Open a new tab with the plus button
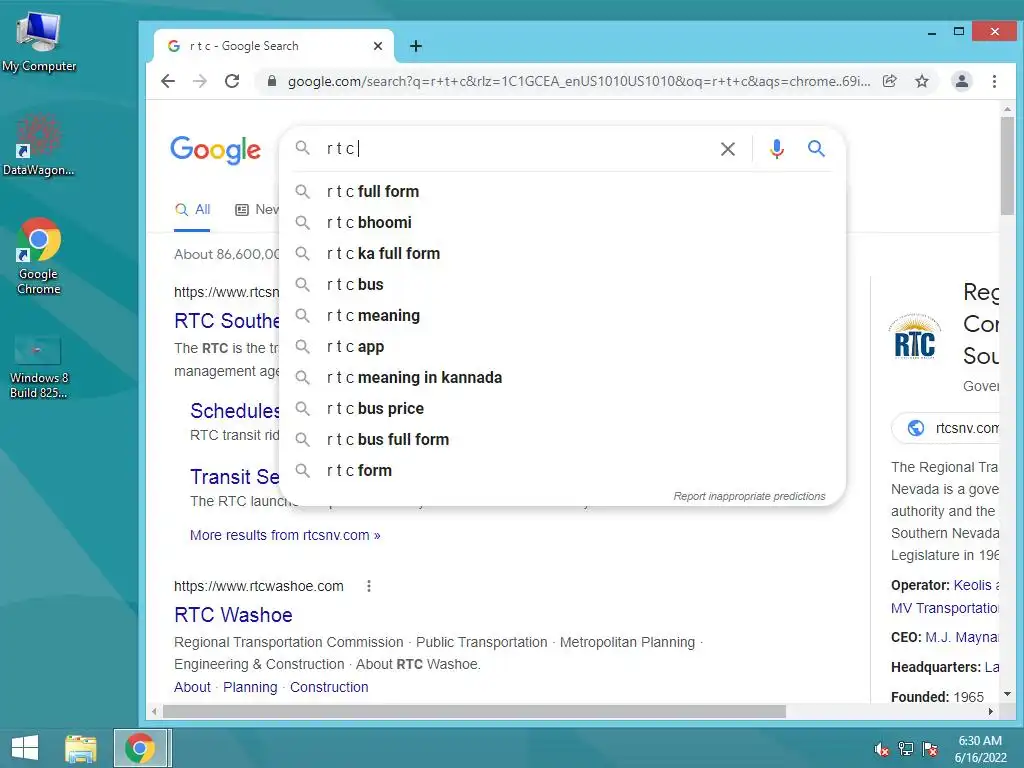 click(416, 46)
